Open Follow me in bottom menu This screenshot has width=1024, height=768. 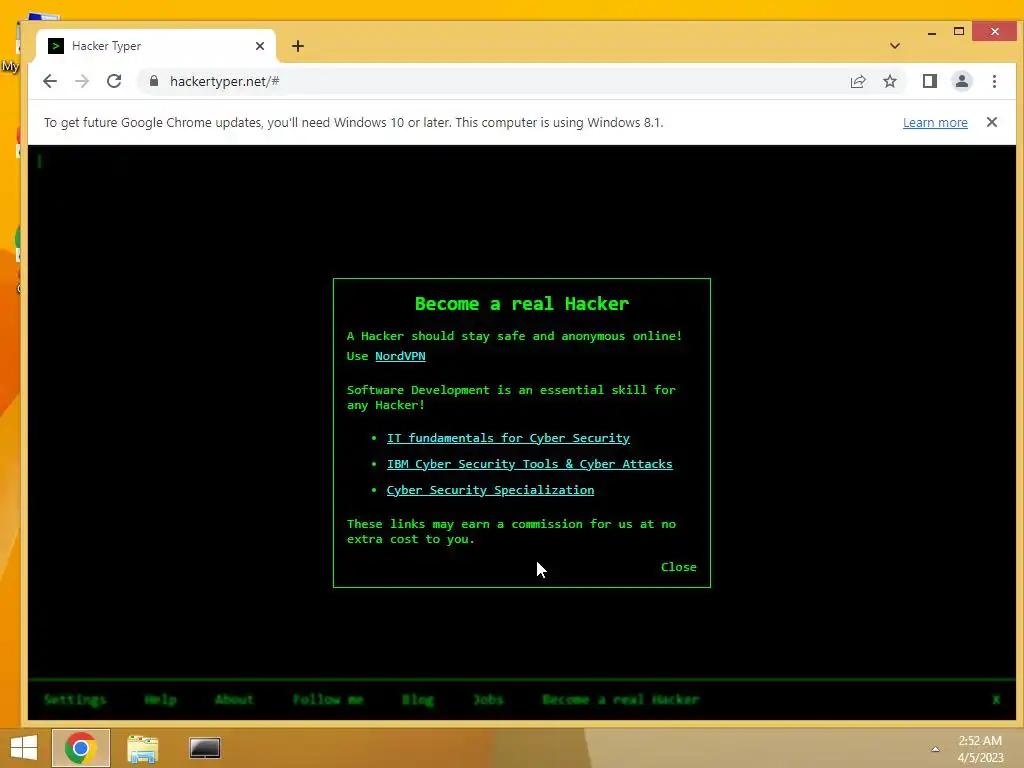(328, 699)
